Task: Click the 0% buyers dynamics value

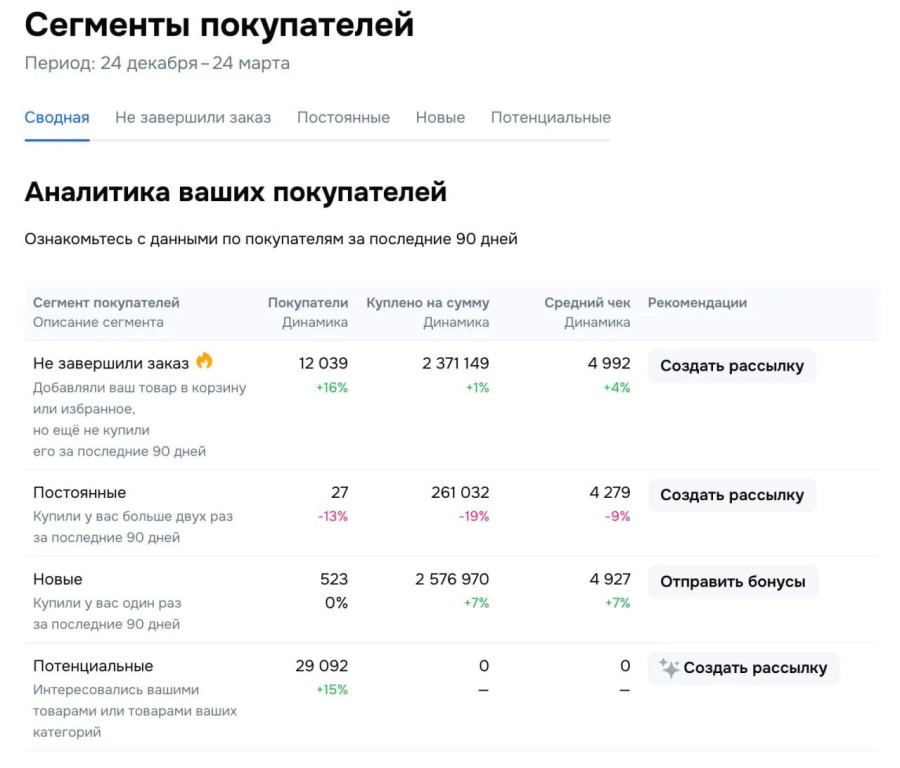Action: 336,603
